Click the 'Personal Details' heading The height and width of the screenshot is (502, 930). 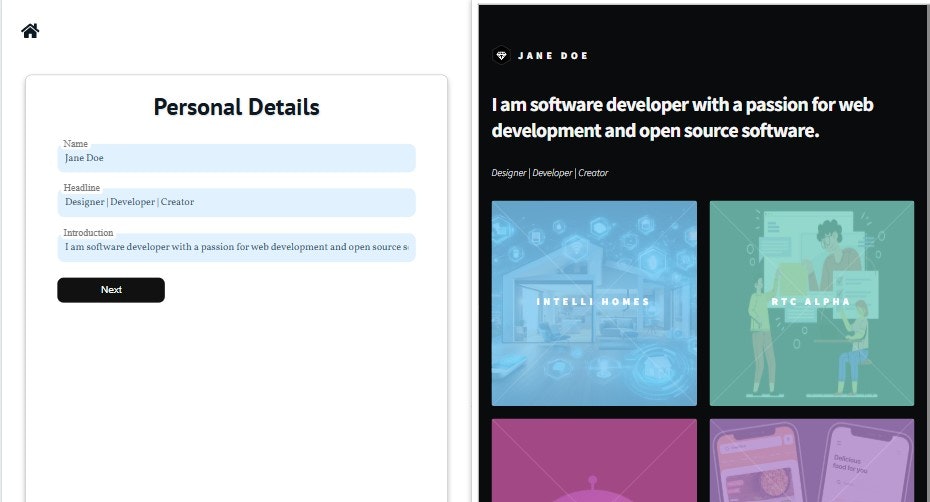(236, 107)
